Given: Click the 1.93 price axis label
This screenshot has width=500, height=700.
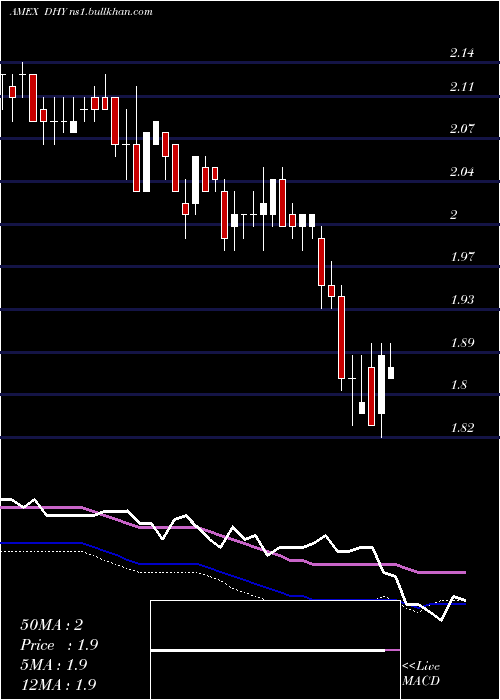Looking at the screenshot, I should coord(461,300).
